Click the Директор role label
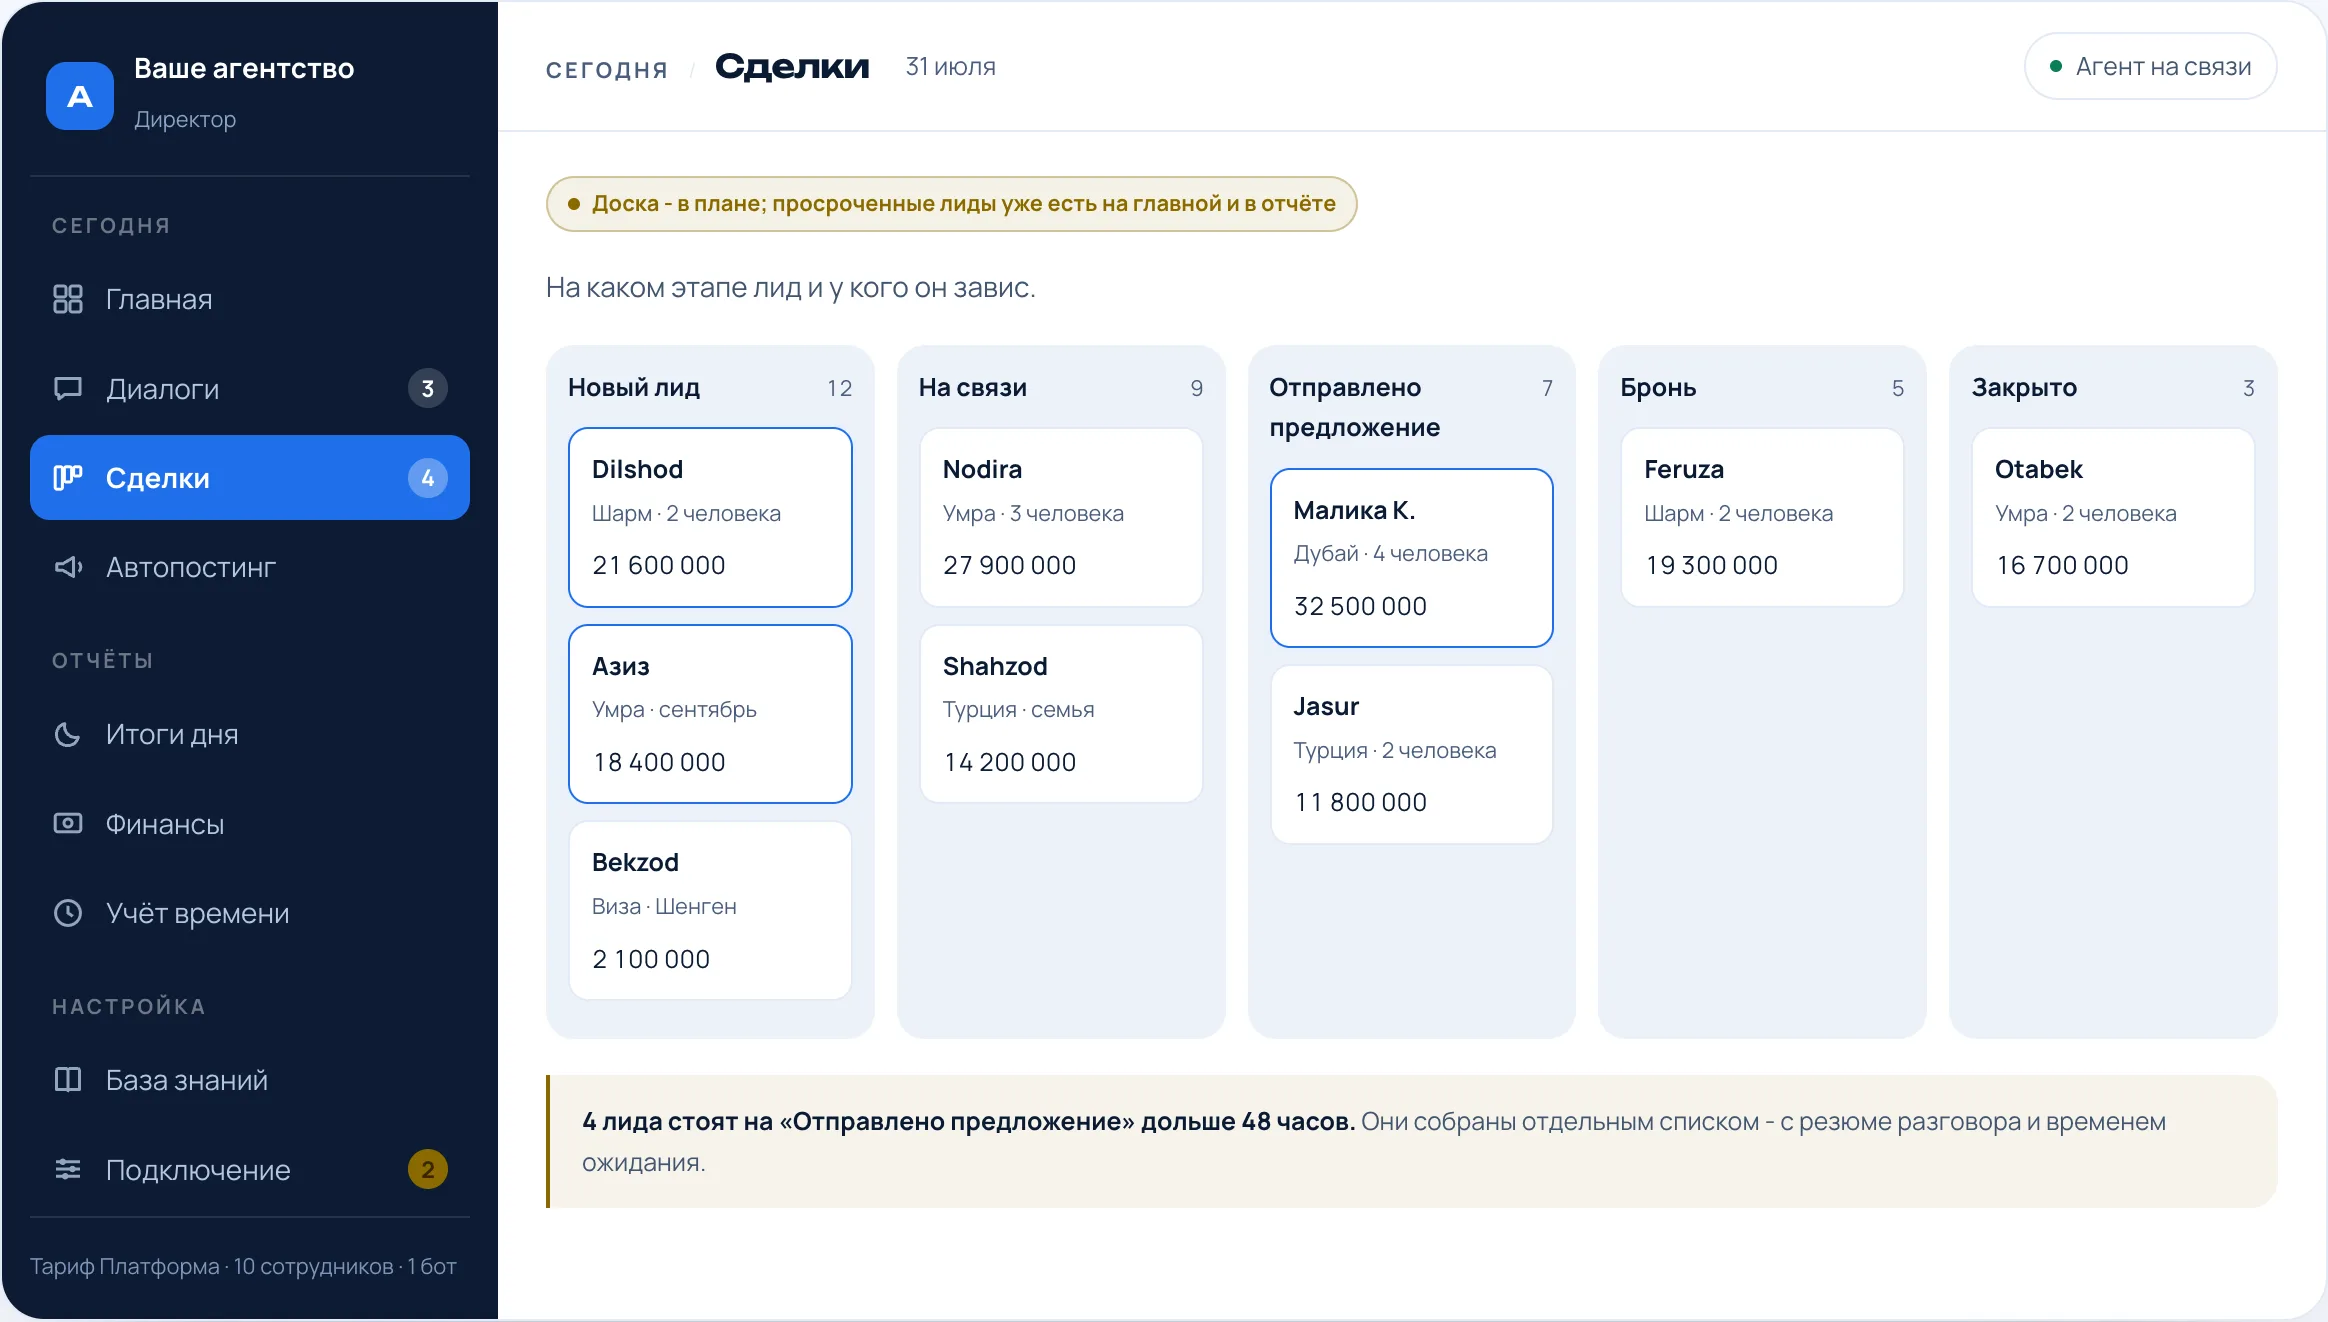The image size is (2328, 1322). [185, 119]
